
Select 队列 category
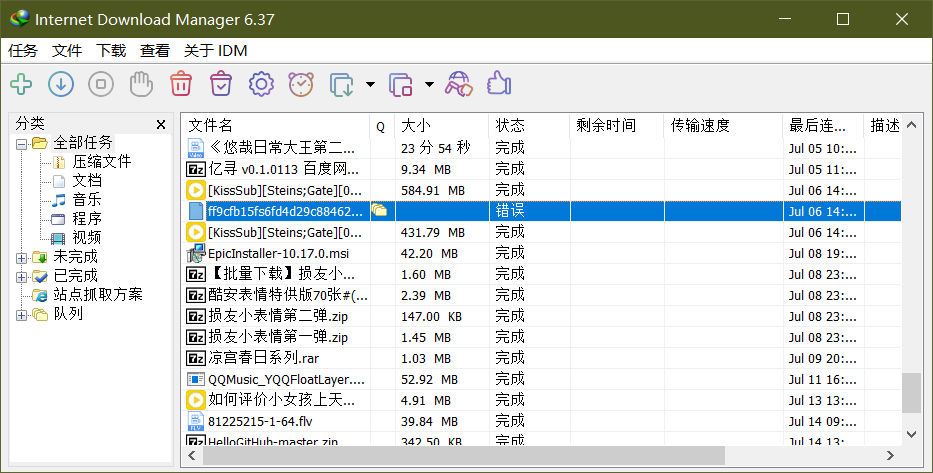[x=68, y=314]
